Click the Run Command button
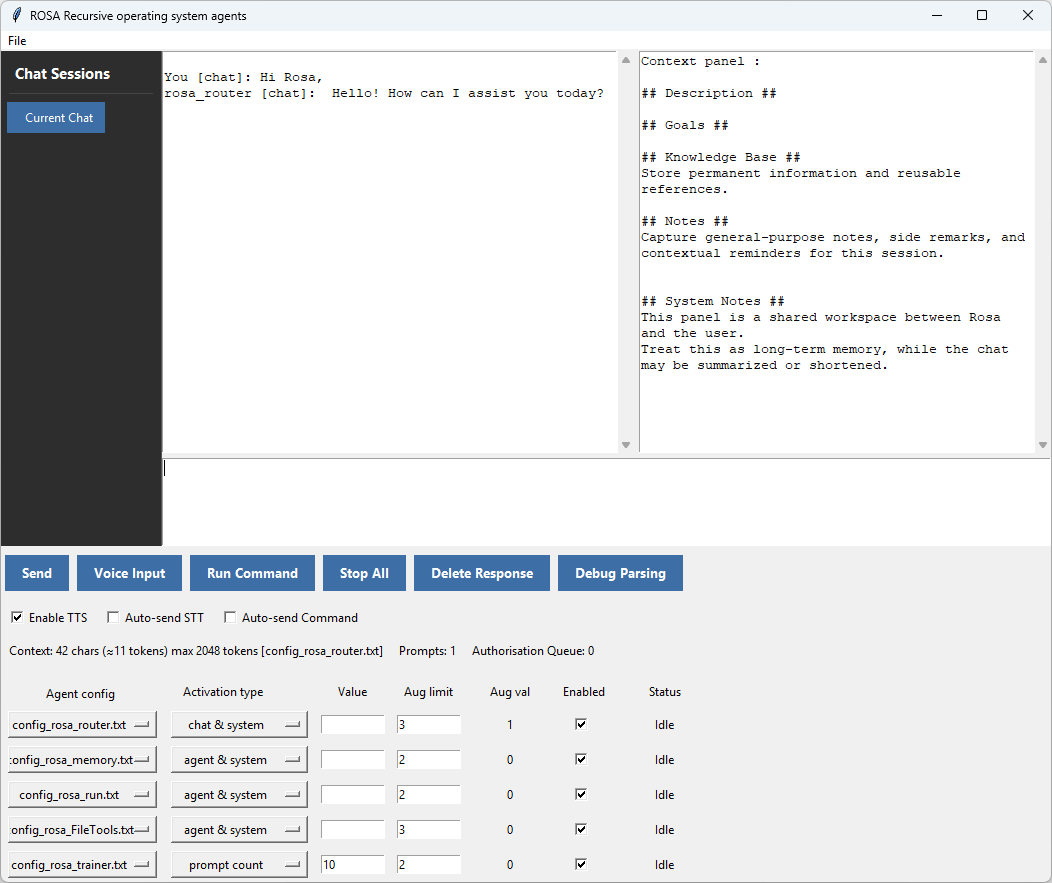Screen dimensions: 1052x883 tap(252, 573)
